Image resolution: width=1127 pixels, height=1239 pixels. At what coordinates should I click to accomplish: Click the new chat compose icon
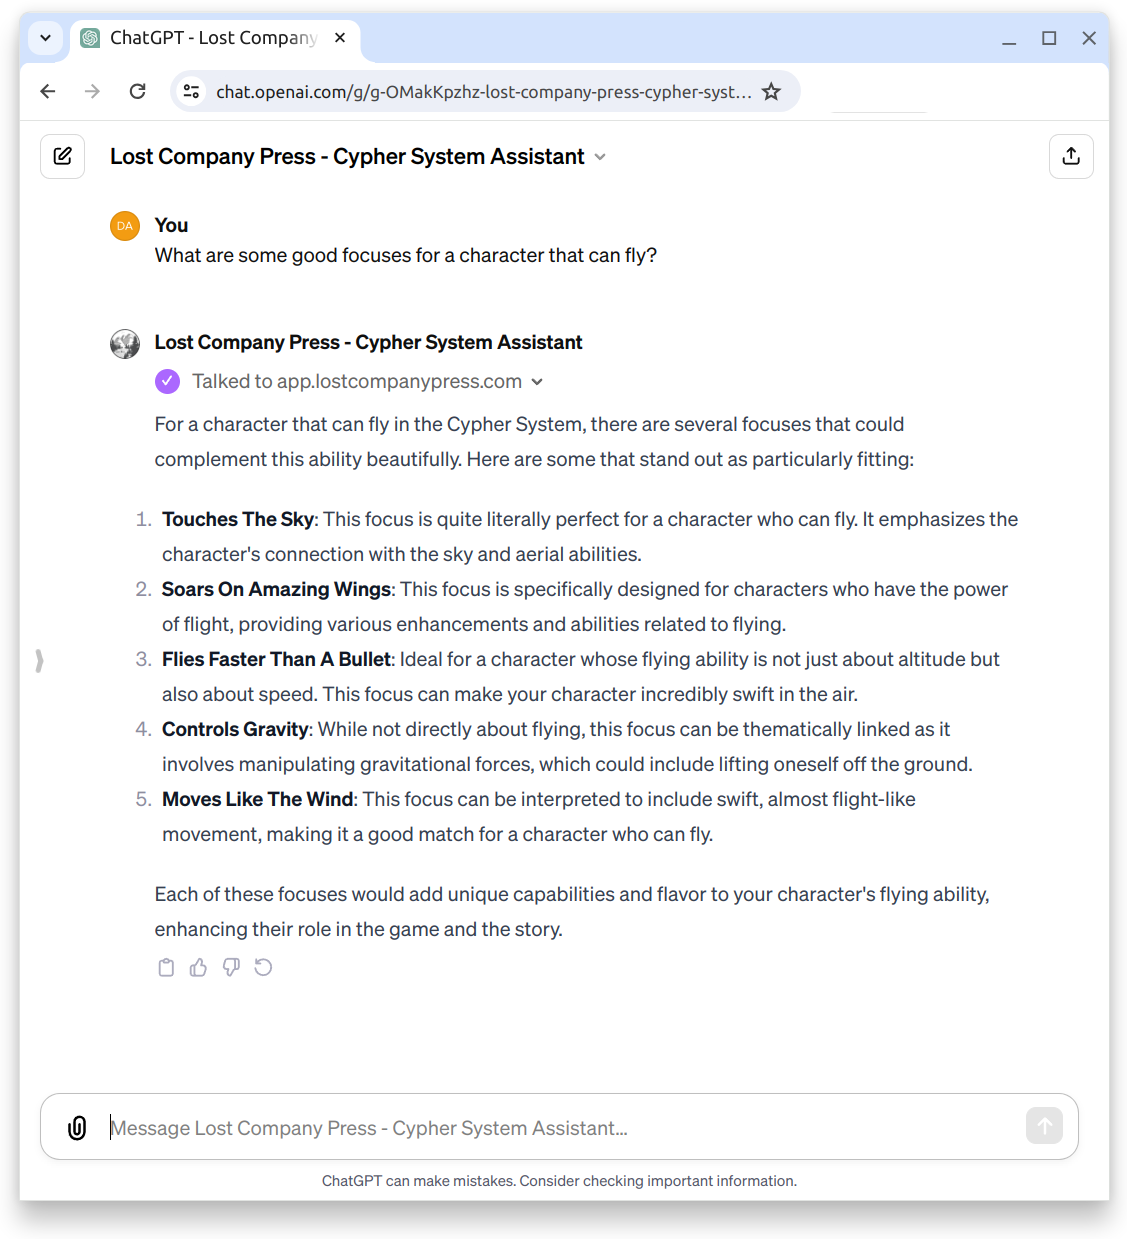(x=62, y=156)
